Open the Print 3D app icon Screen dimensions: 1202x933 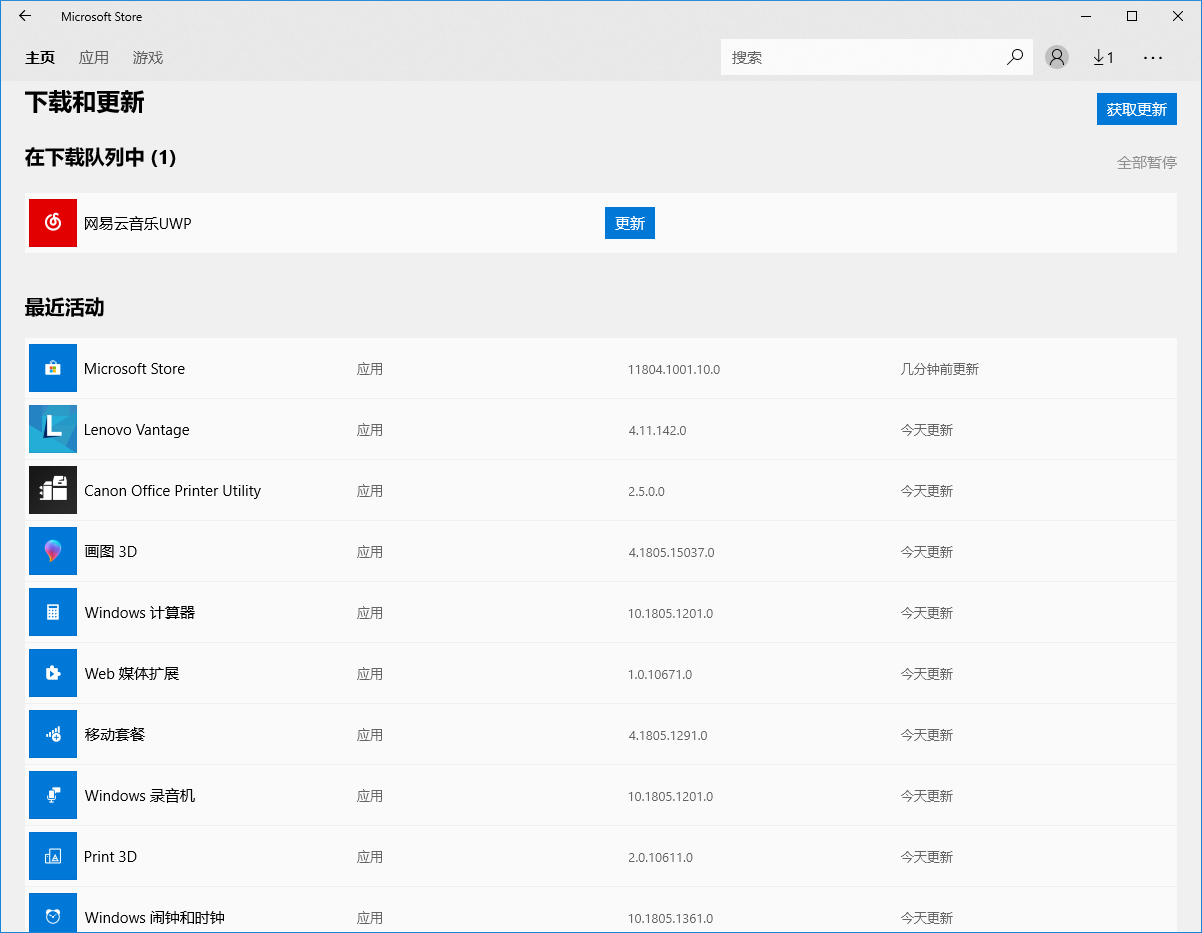53,856
